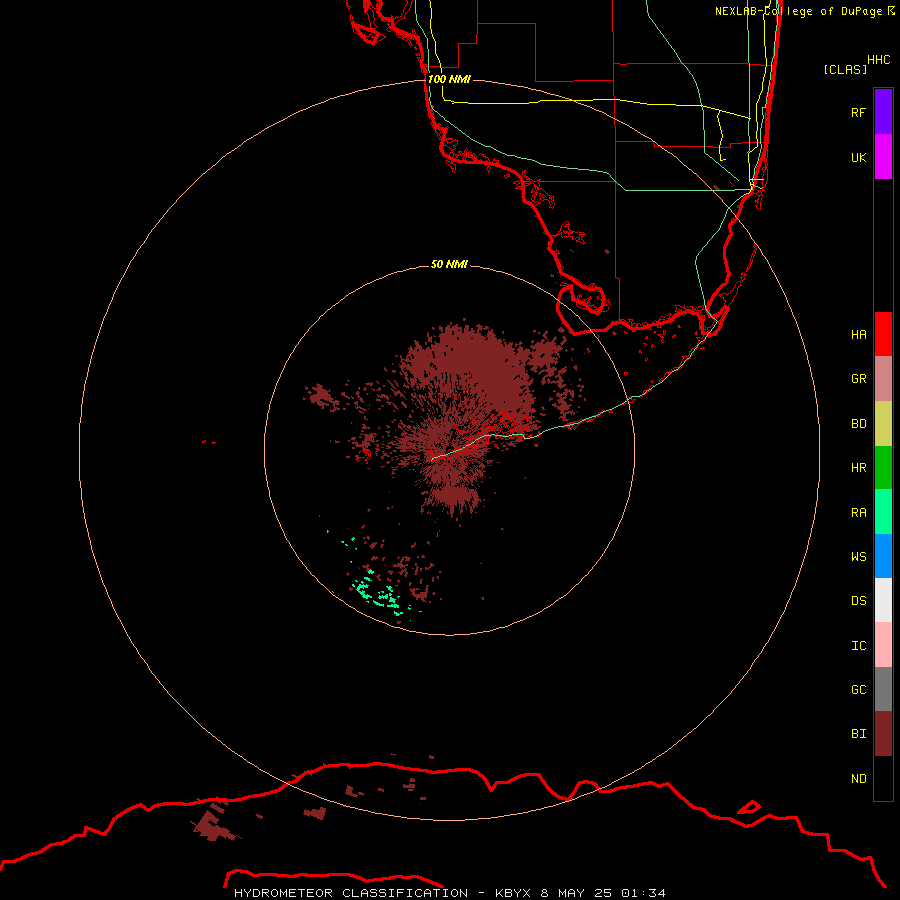
Task: Click the WS legend label
Action: [858, 556]
